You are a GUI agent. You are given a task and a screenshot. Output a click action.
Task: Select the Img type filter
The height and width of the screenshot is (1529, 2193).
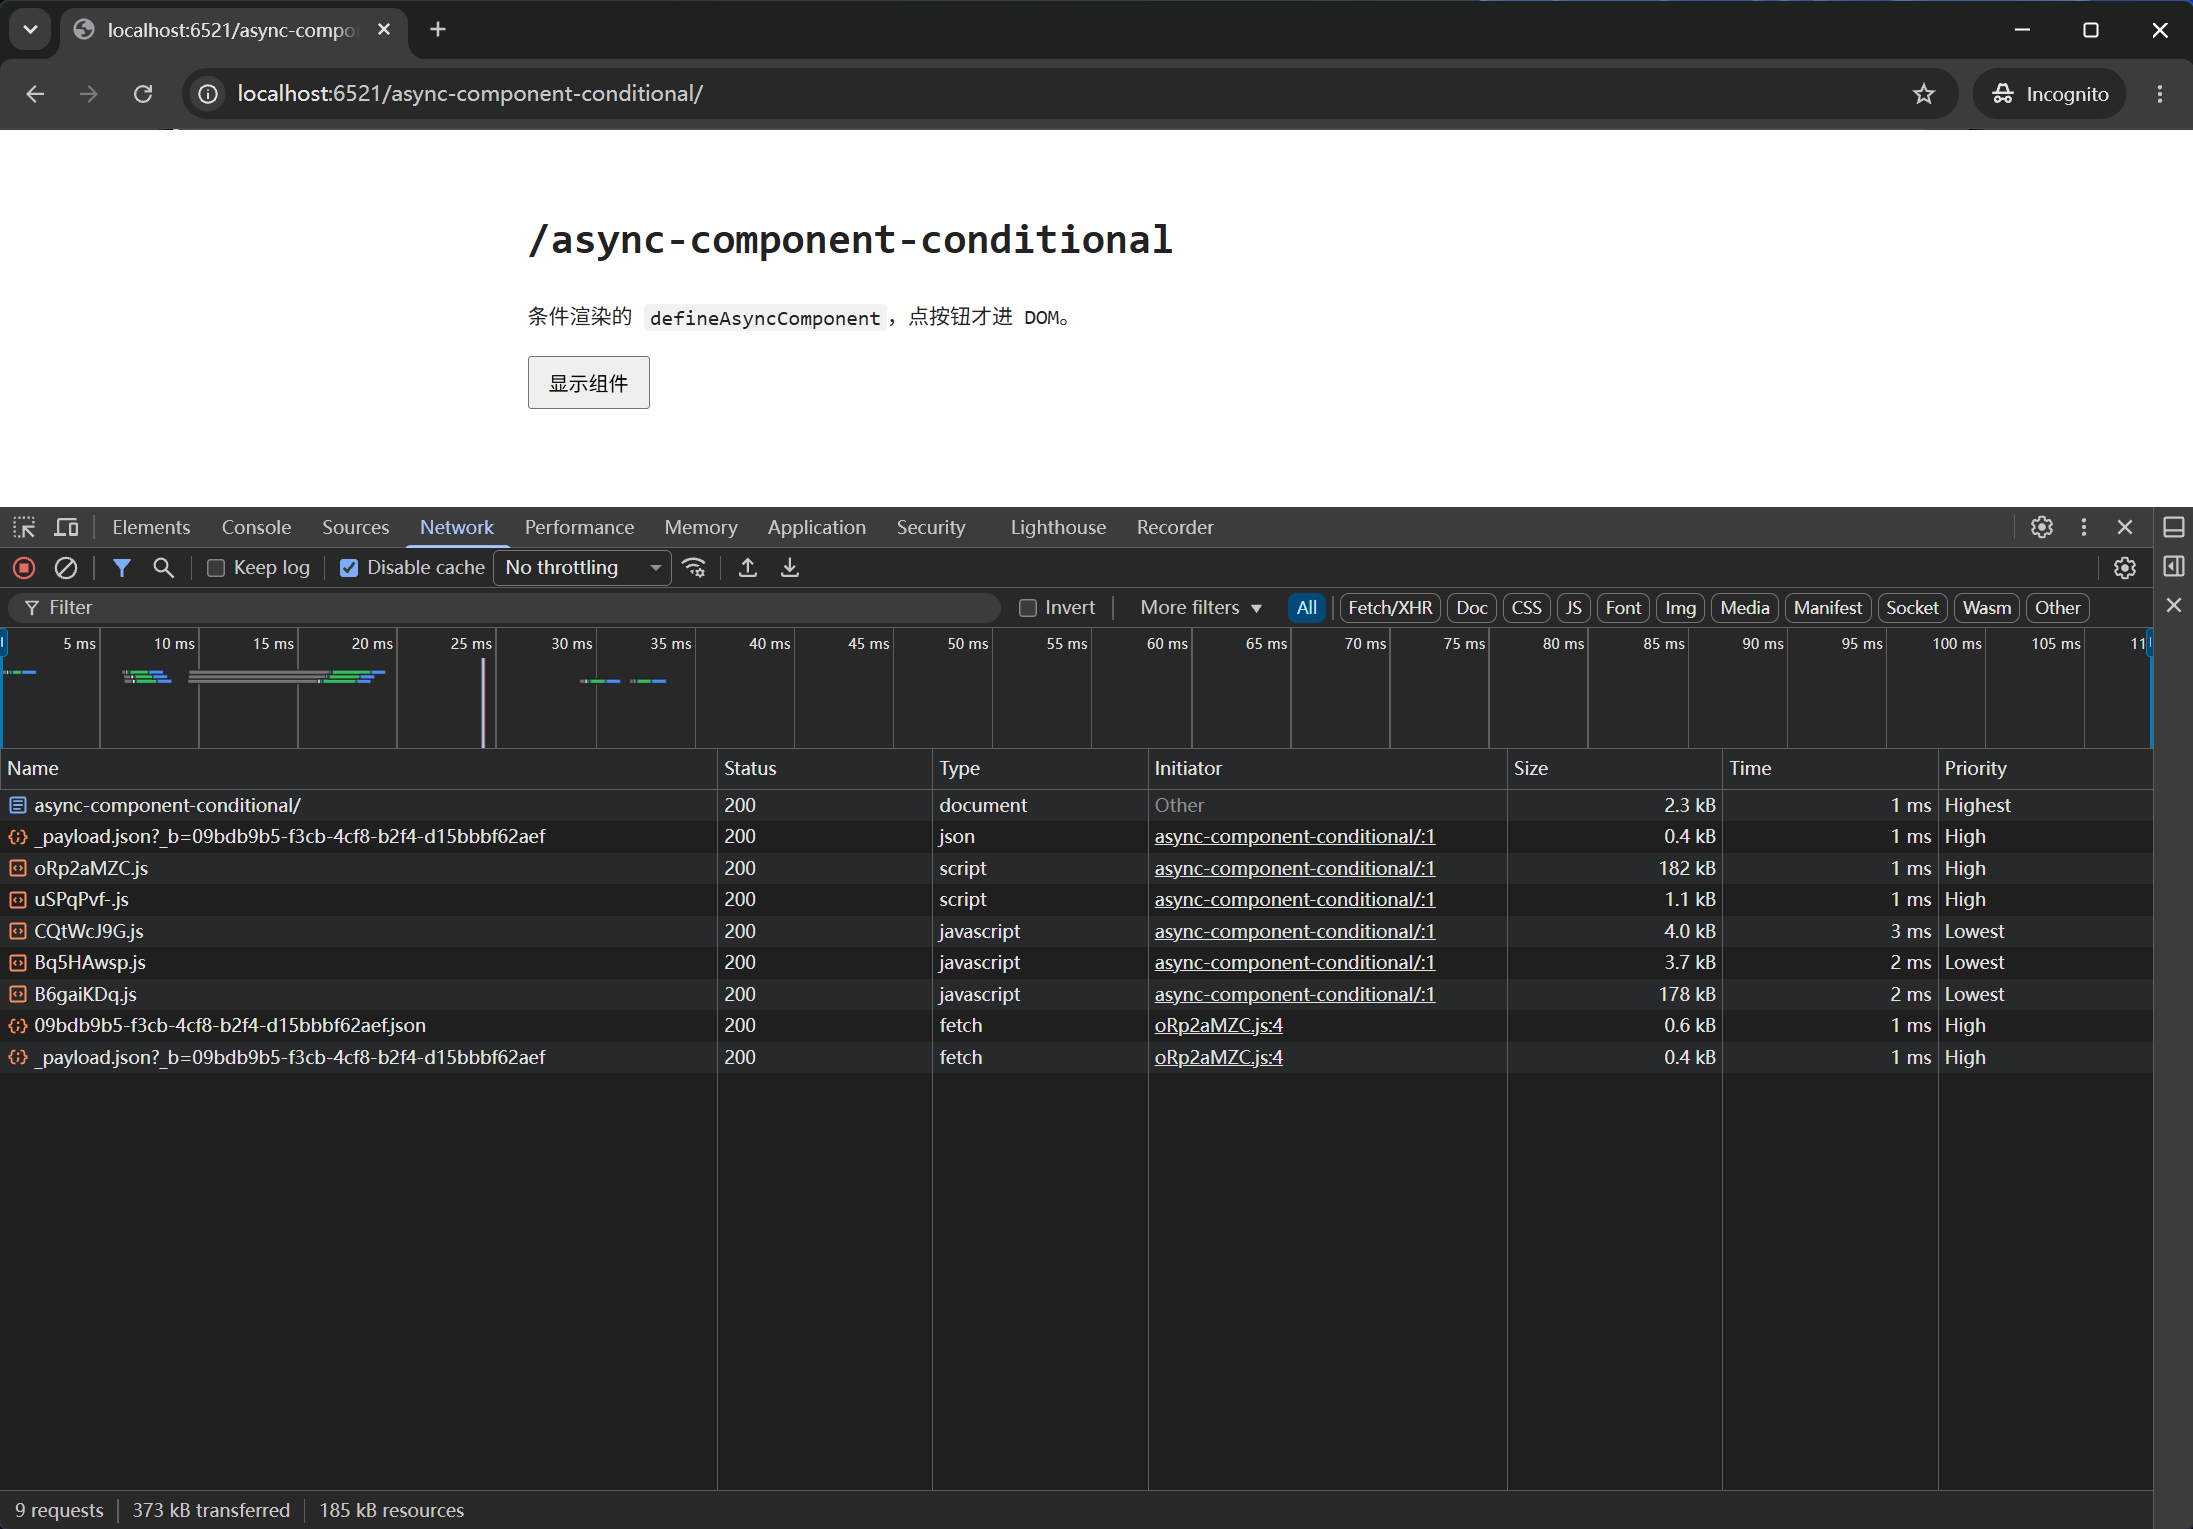point(1680,608)
